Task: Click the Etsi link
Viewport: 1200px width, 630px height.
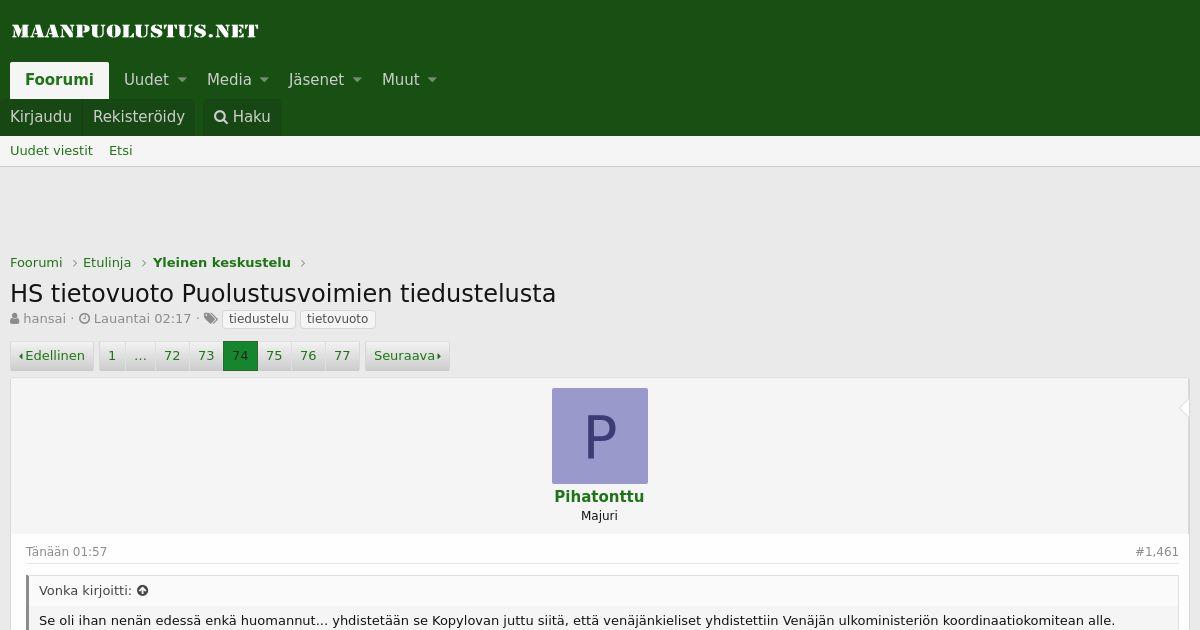Action: 121,151
